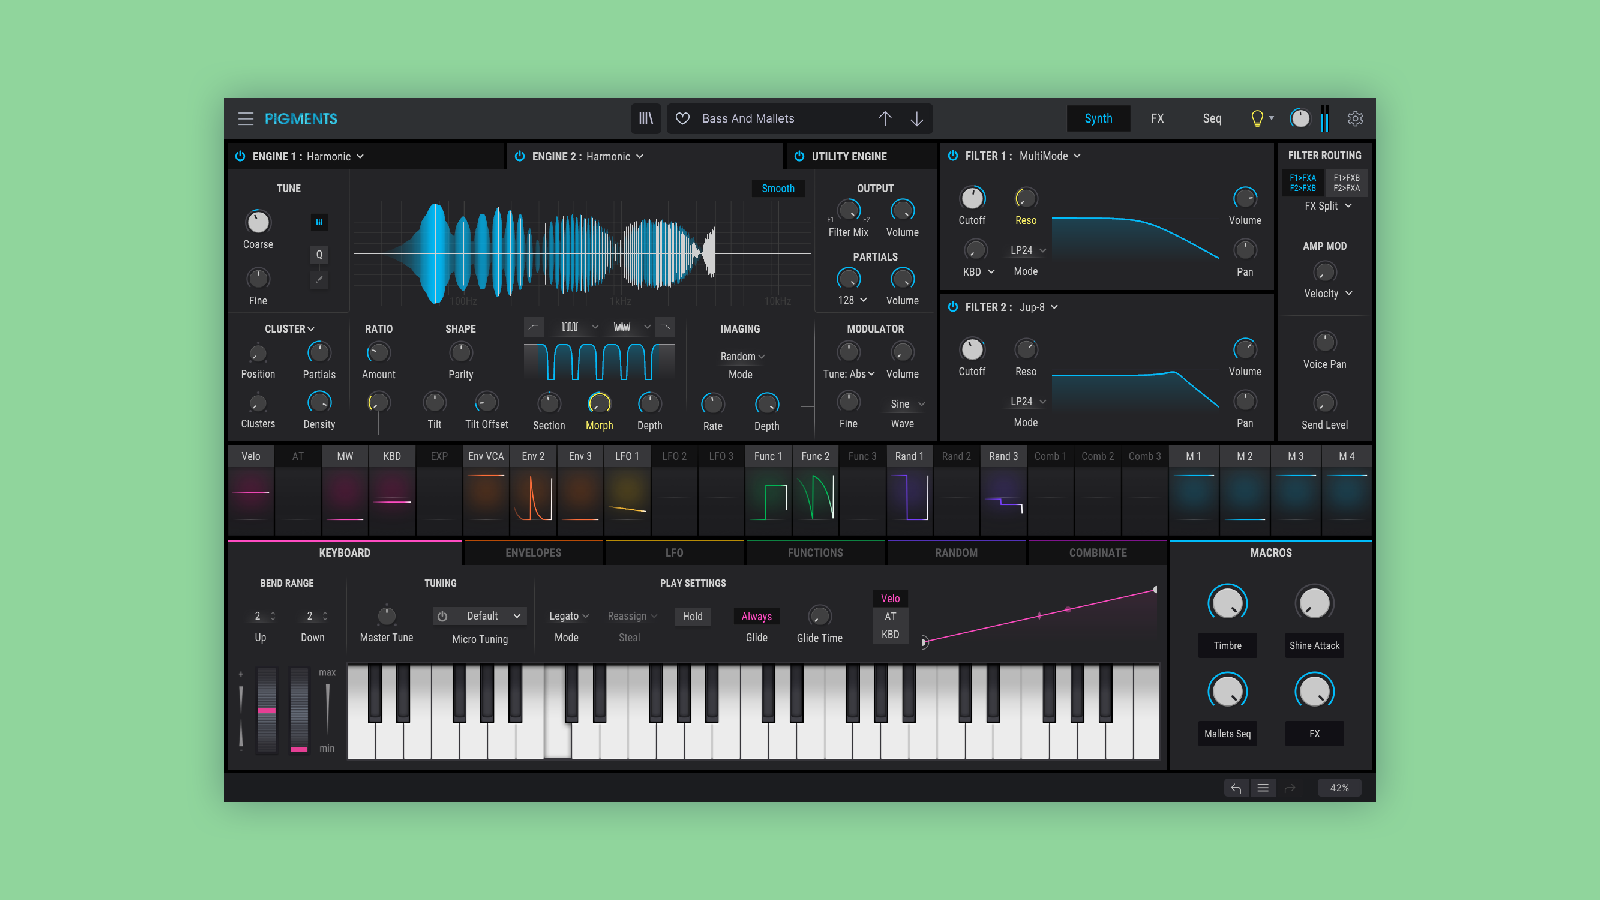Click the mod wheel strip

pyautogui.click(x=299, y=710)
